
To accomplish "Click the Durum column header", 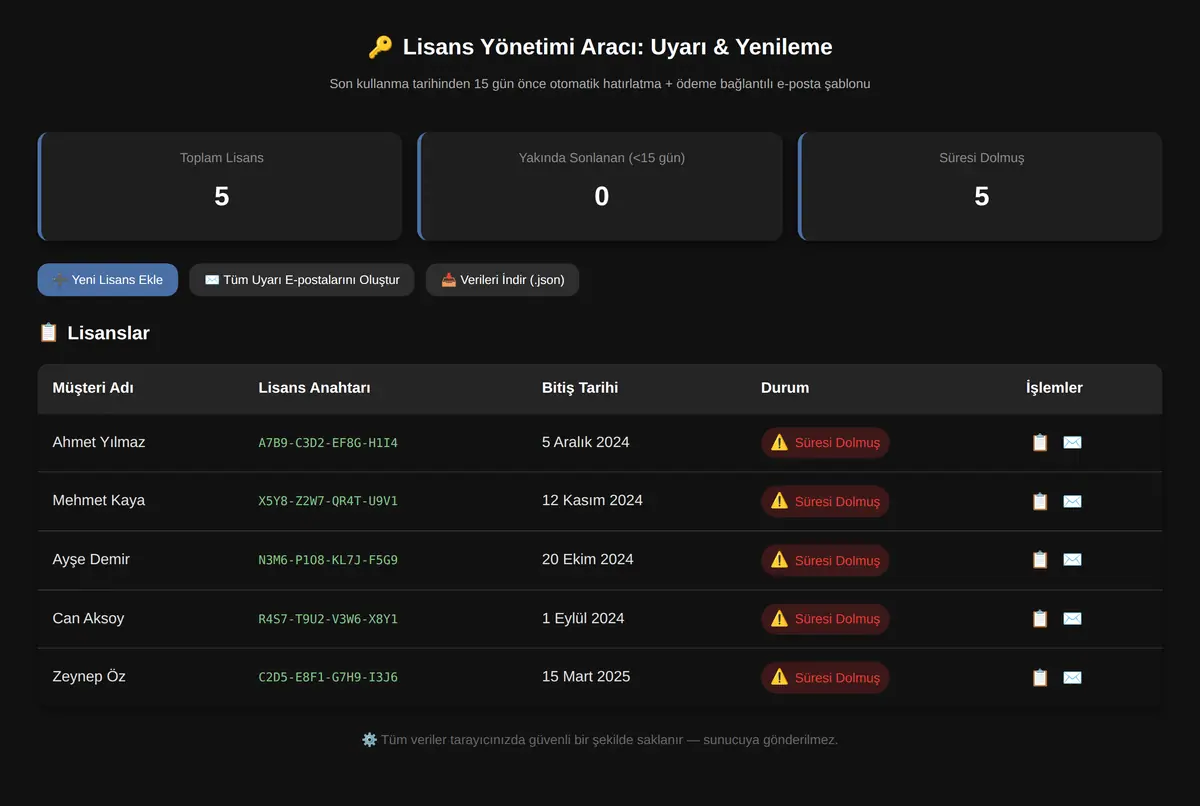I will pyautogui.click(x=785, y=388).
